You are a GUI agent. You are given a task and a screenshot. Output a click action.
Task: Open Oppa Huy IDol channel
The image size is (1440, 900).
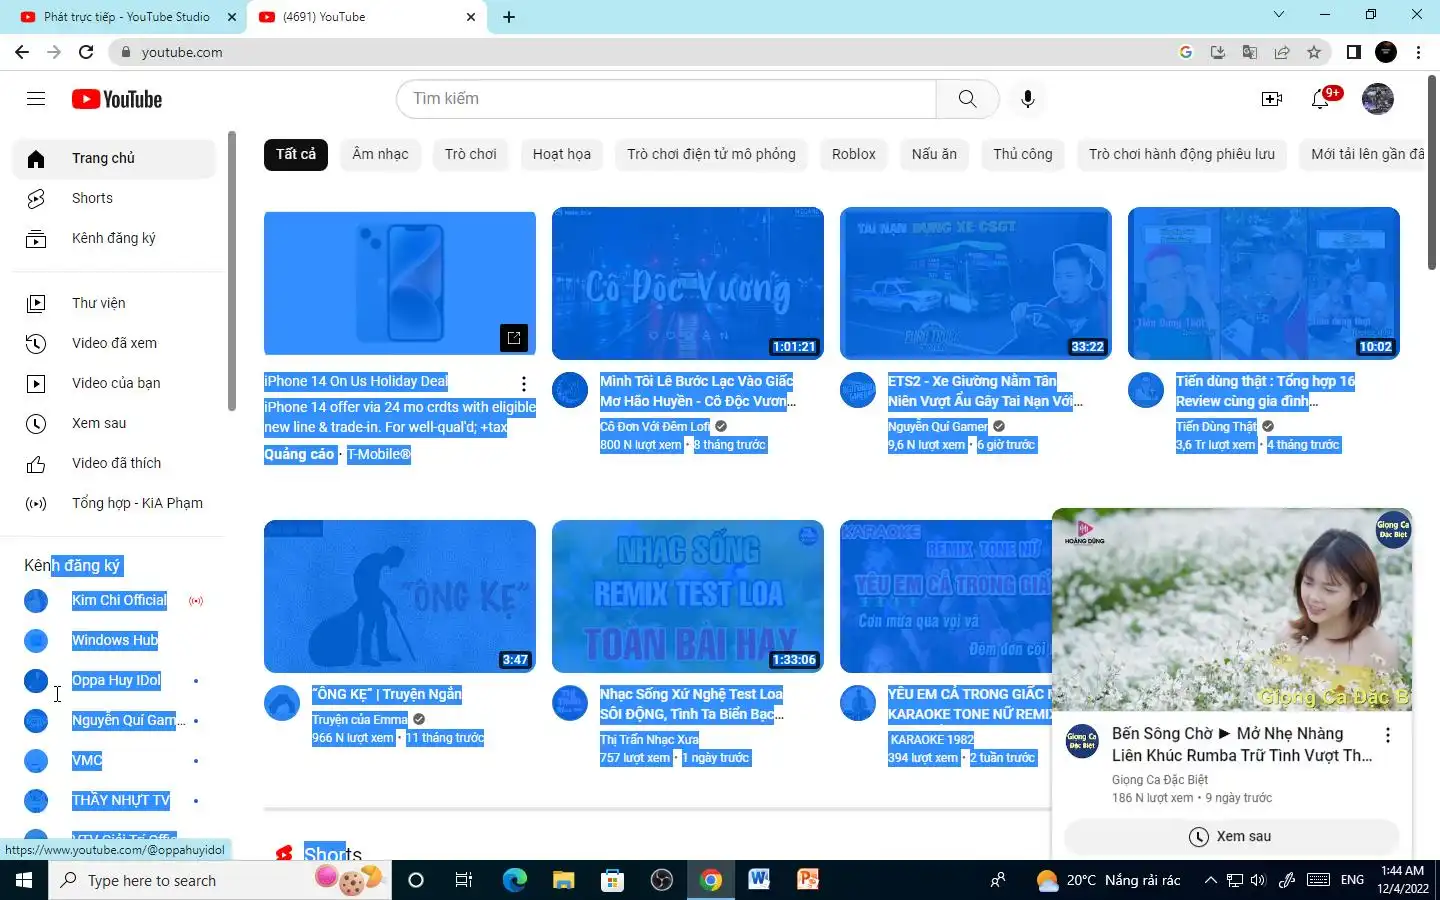[114, 680]
